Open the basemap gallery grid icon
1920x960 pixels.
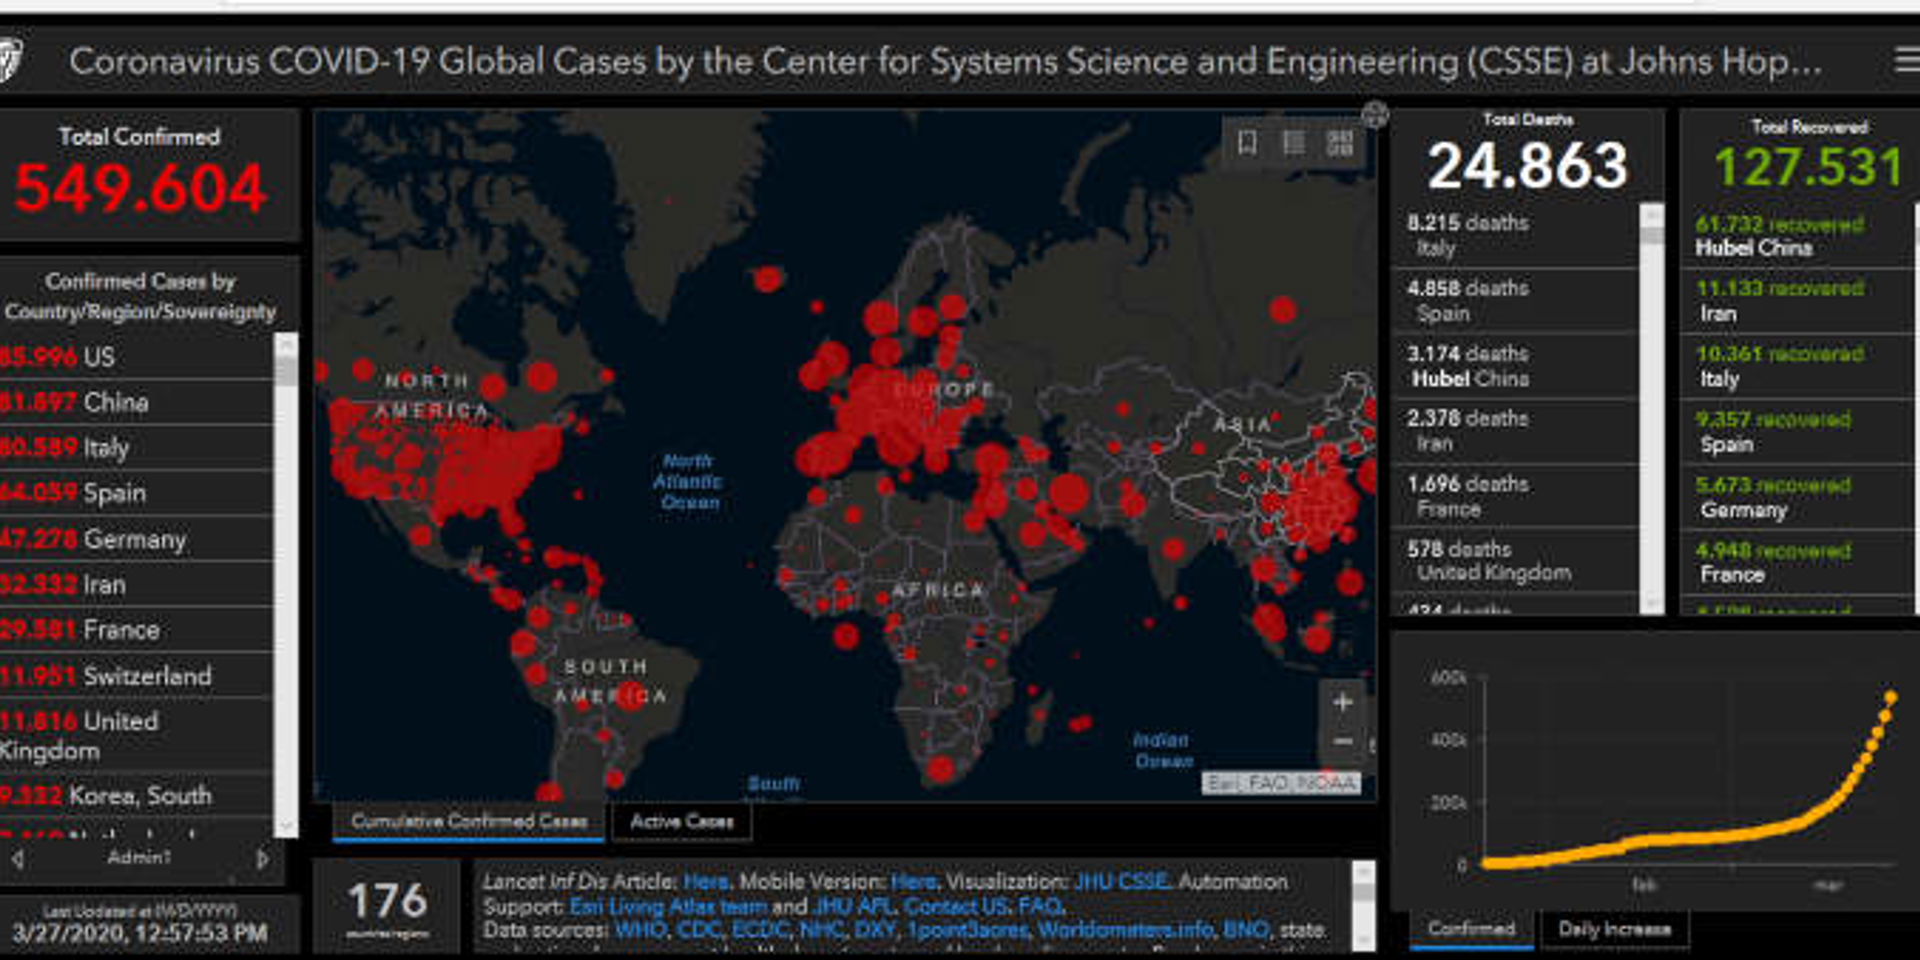1340,143
